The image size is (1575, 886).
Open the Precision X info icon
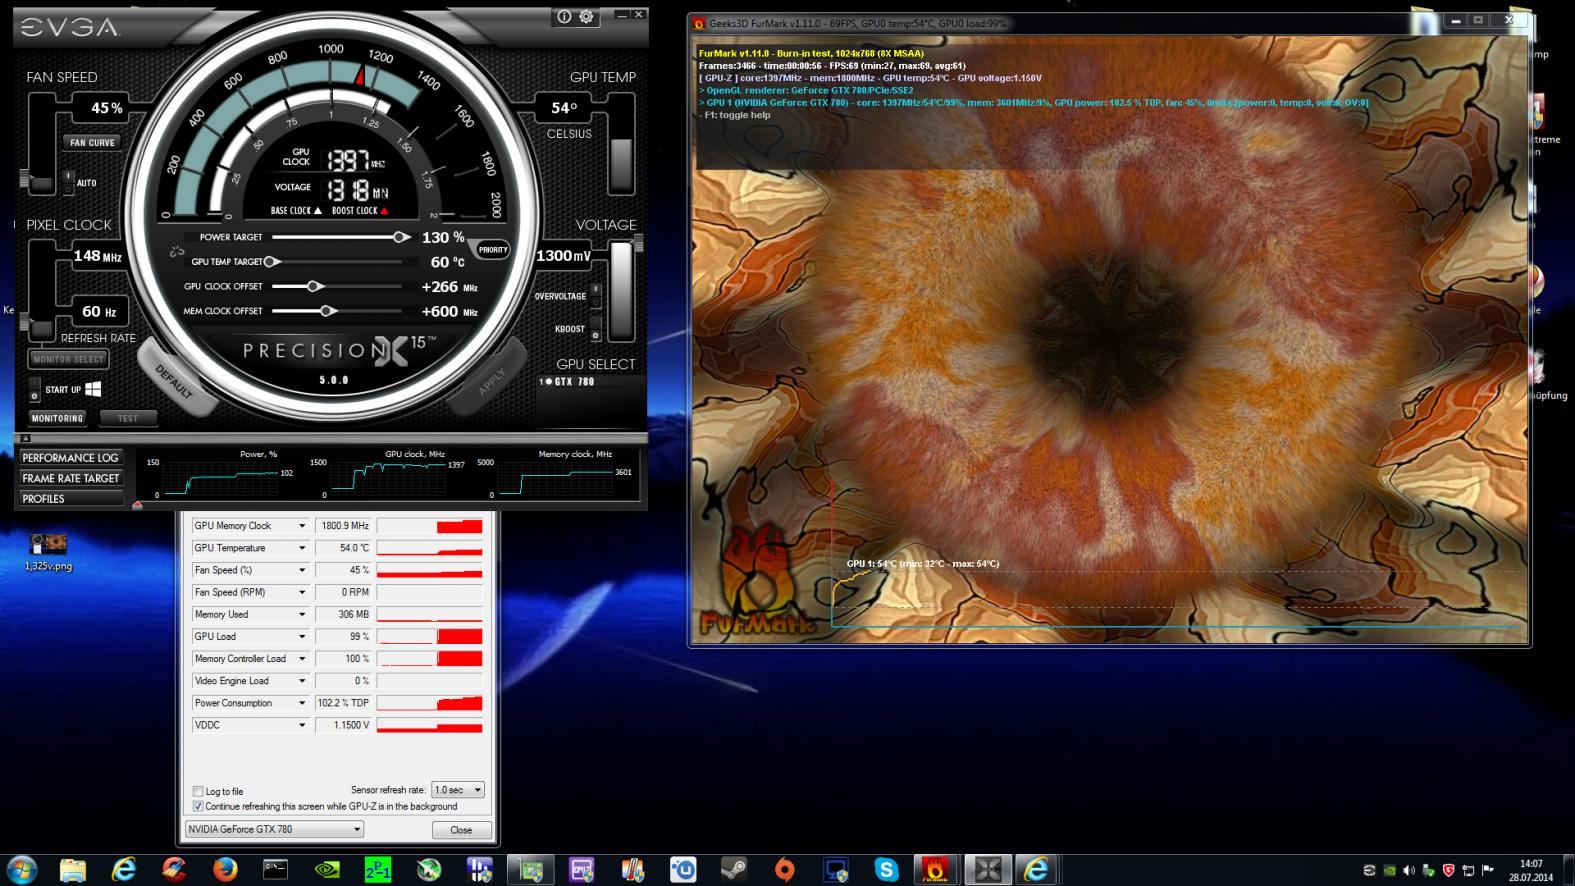pos(564,16)
